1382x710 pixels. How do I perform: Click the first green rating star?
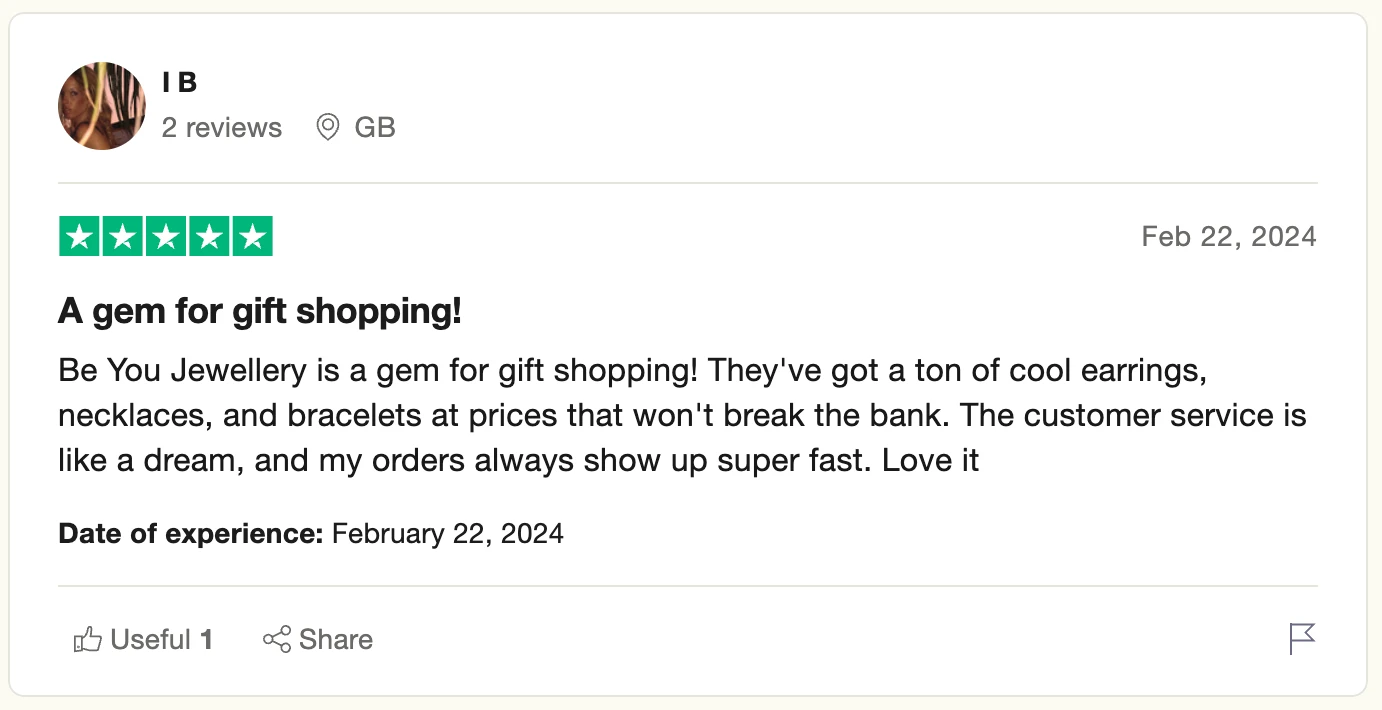[x=79, y=237]
